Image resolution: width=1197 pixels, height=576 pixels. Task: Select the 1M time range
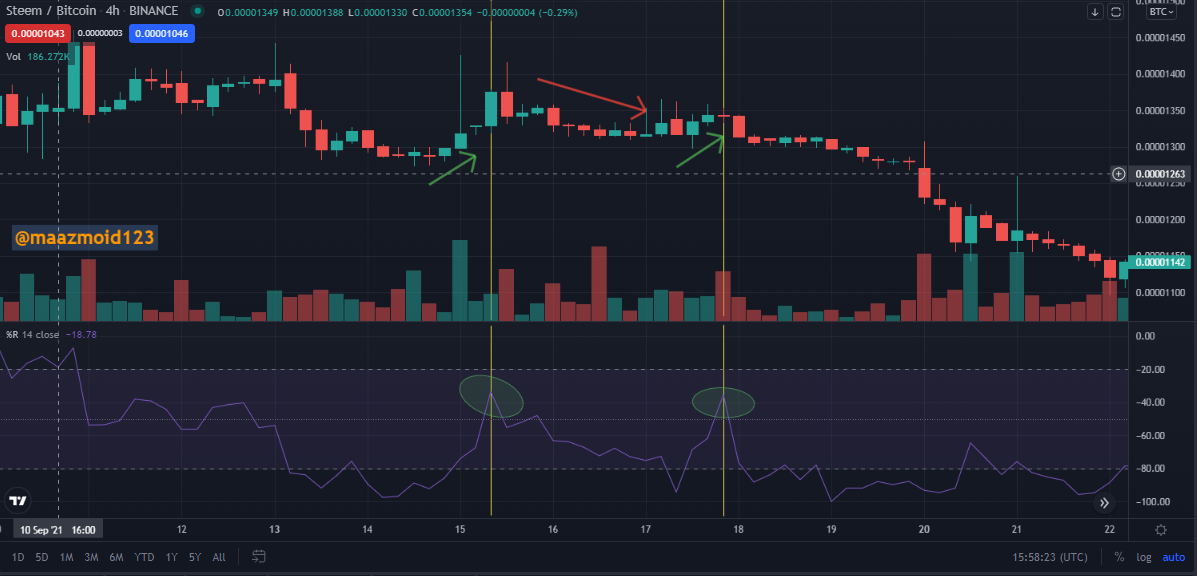pos(66,557)
